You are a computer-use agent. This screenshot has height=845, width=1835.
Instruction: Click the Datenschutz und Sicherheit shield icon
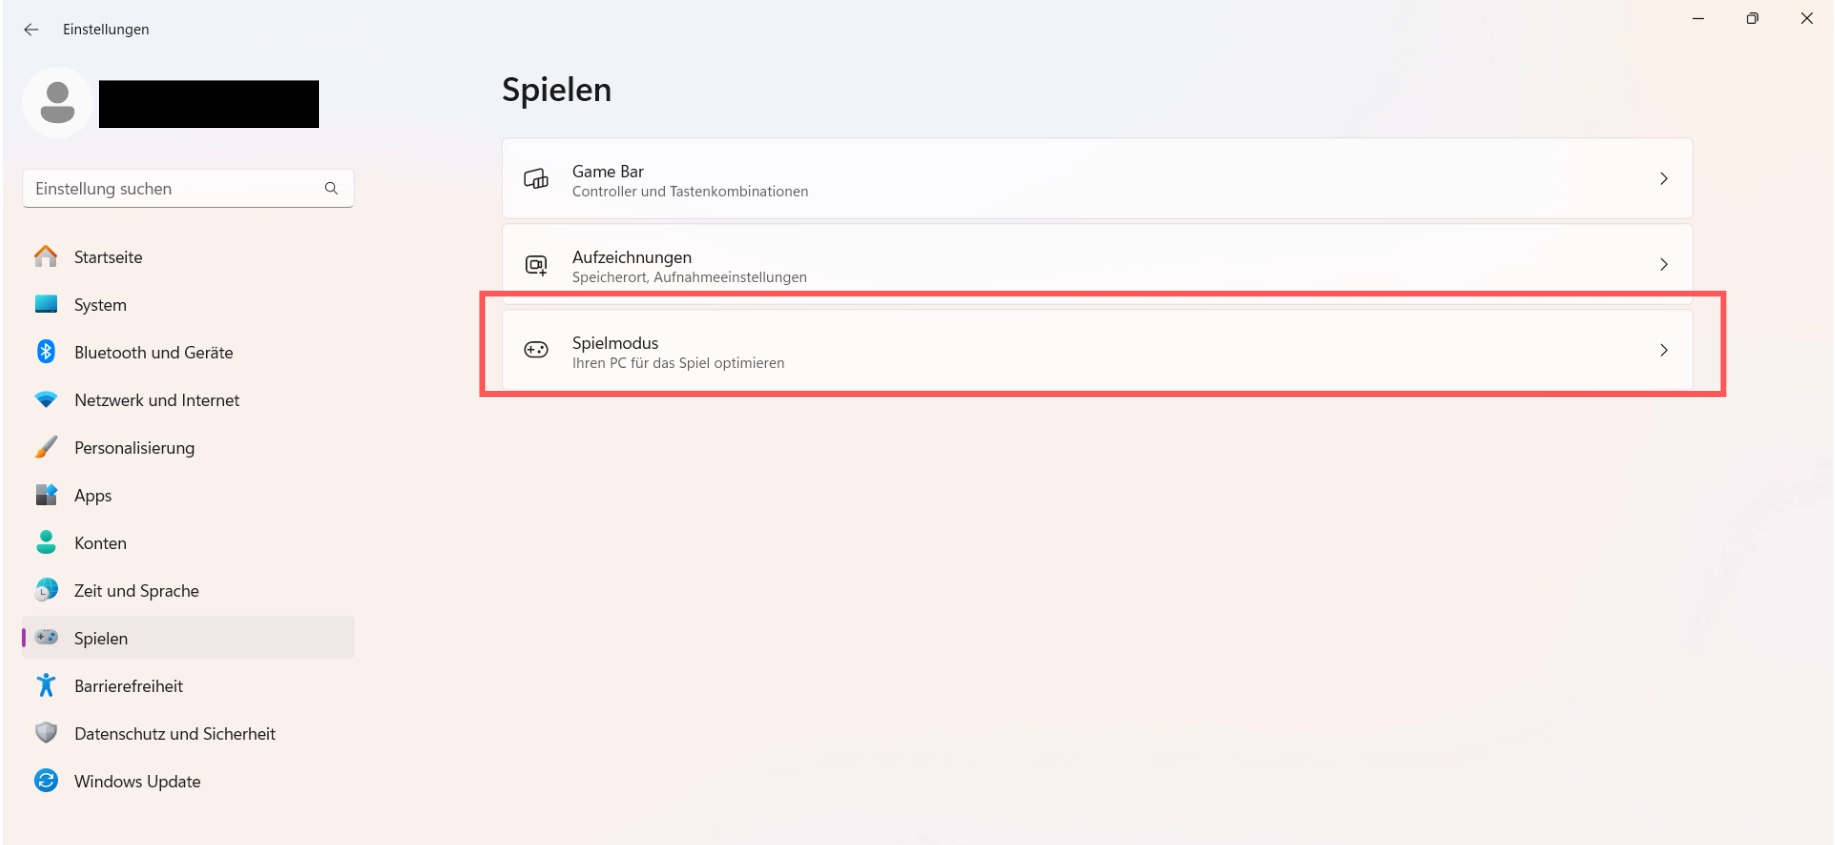[x=46, y=733]
